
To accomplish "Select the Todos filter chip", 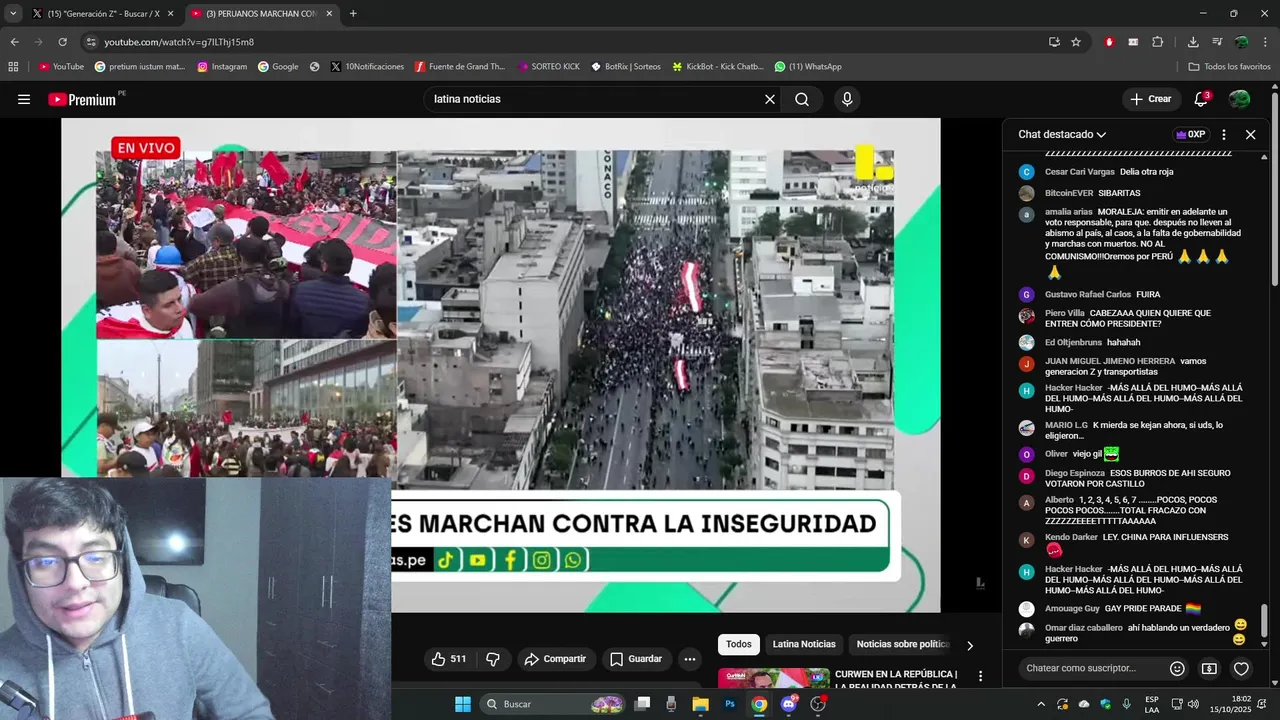I will pyautogui.click(x=739, y=645).
